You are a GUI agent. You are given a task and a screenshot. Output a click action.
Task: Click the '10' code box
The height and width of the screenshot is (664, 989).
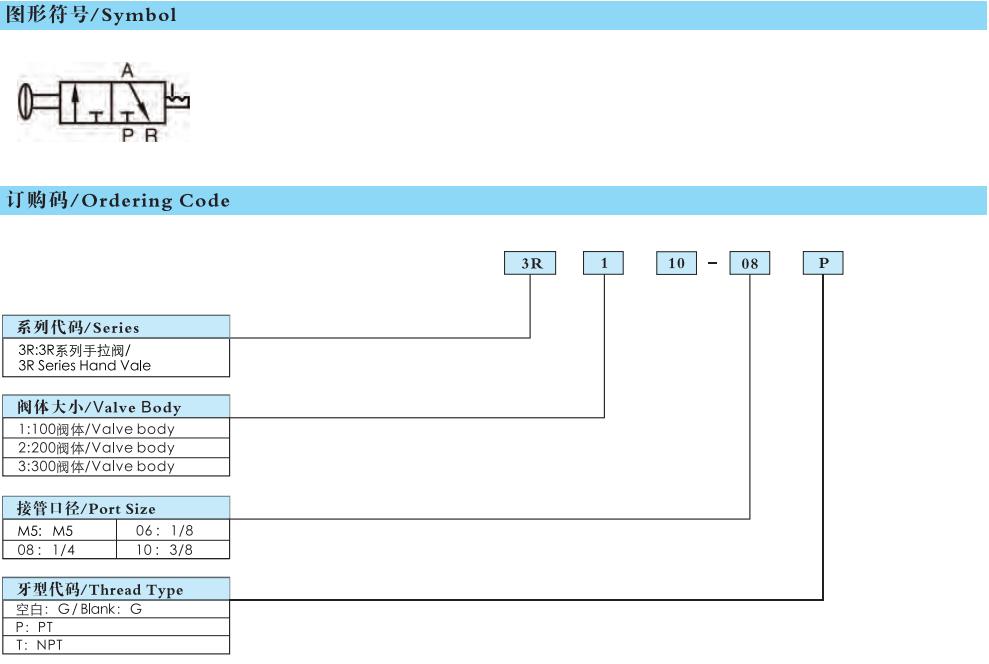click(x=676, y=263)
